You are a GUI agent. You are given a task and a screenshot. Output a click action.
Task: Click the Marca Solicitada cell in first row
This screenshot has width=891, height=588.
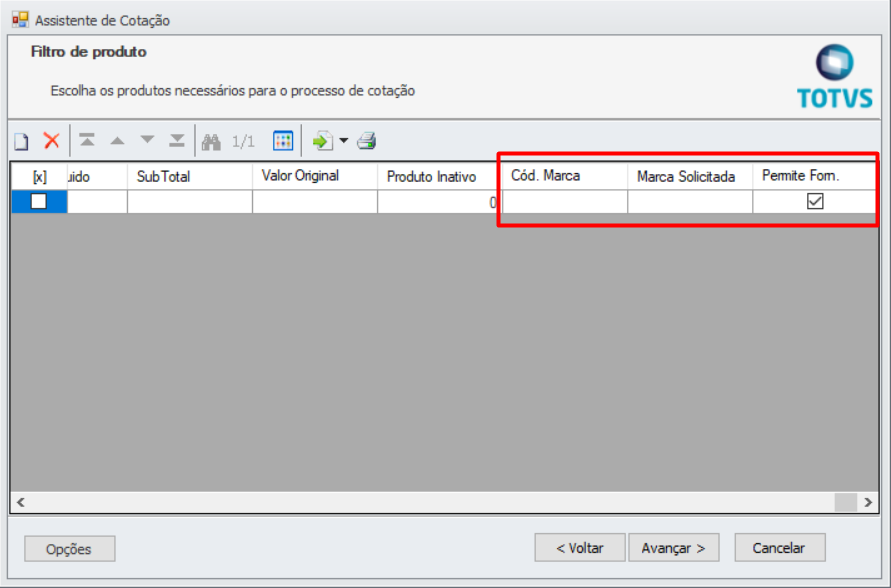[x=690, y=202]
